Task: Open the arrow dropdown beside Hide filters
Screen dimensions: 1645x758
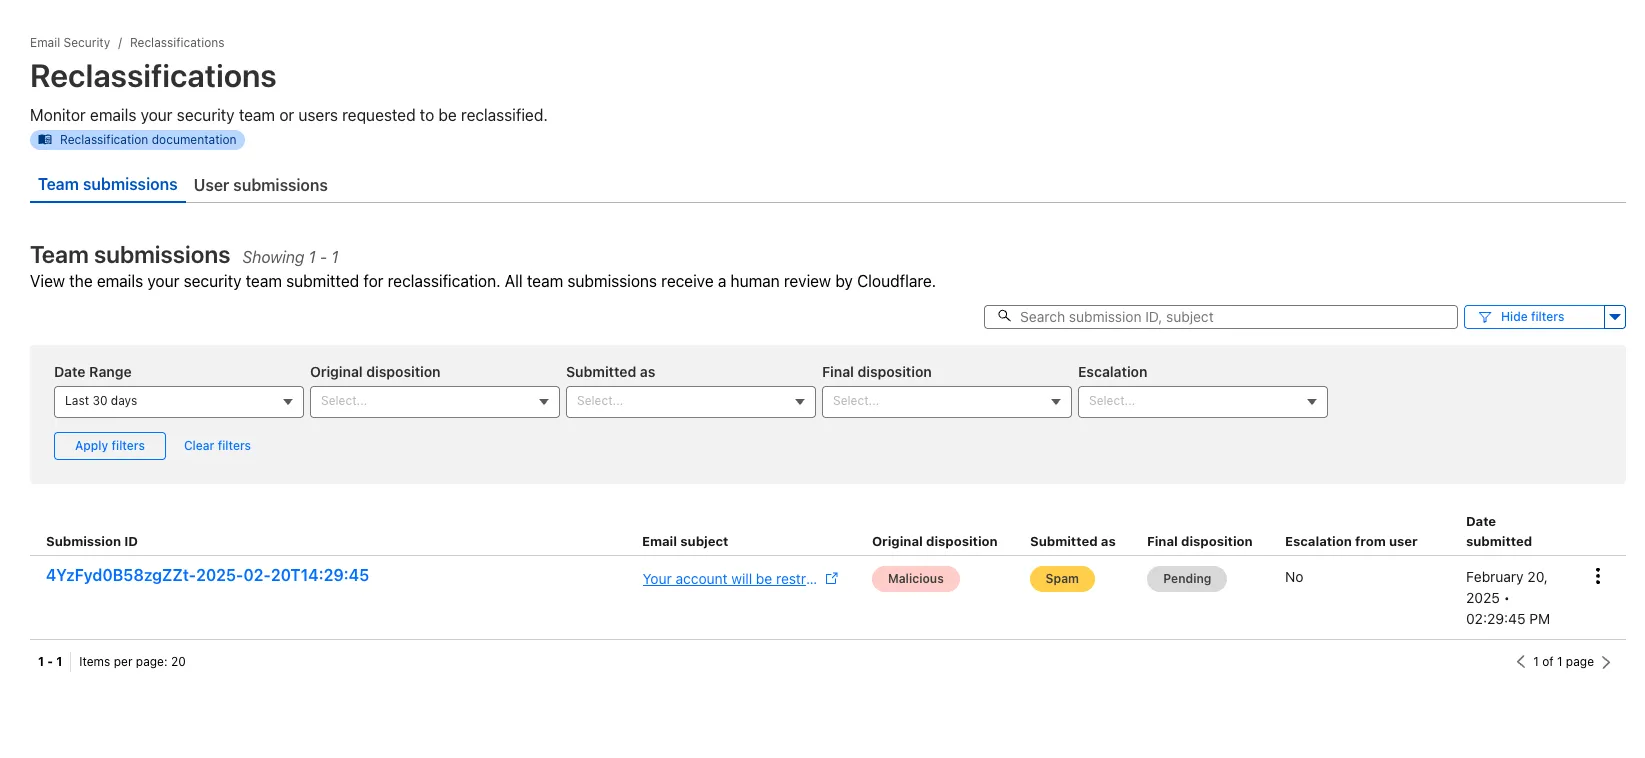Action: pyautogui.click(x=1614, y=317)
